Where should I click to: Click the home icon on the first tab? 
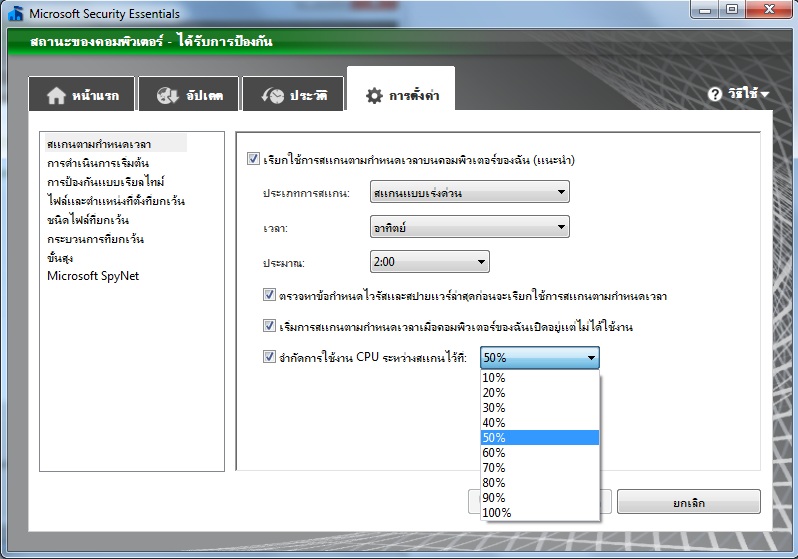(56, 95)
